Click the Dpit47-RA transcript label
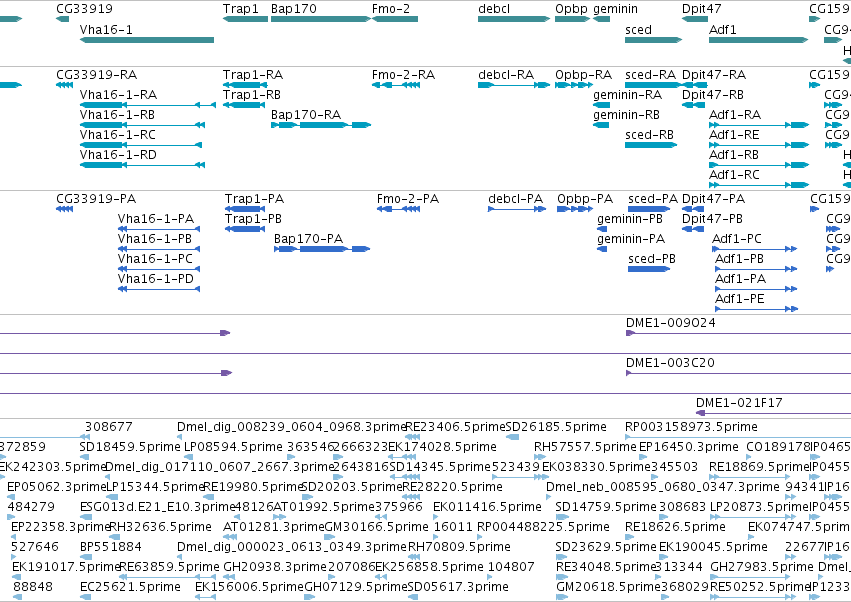Viewport: 851px width, 602px height. click(714, 74)
